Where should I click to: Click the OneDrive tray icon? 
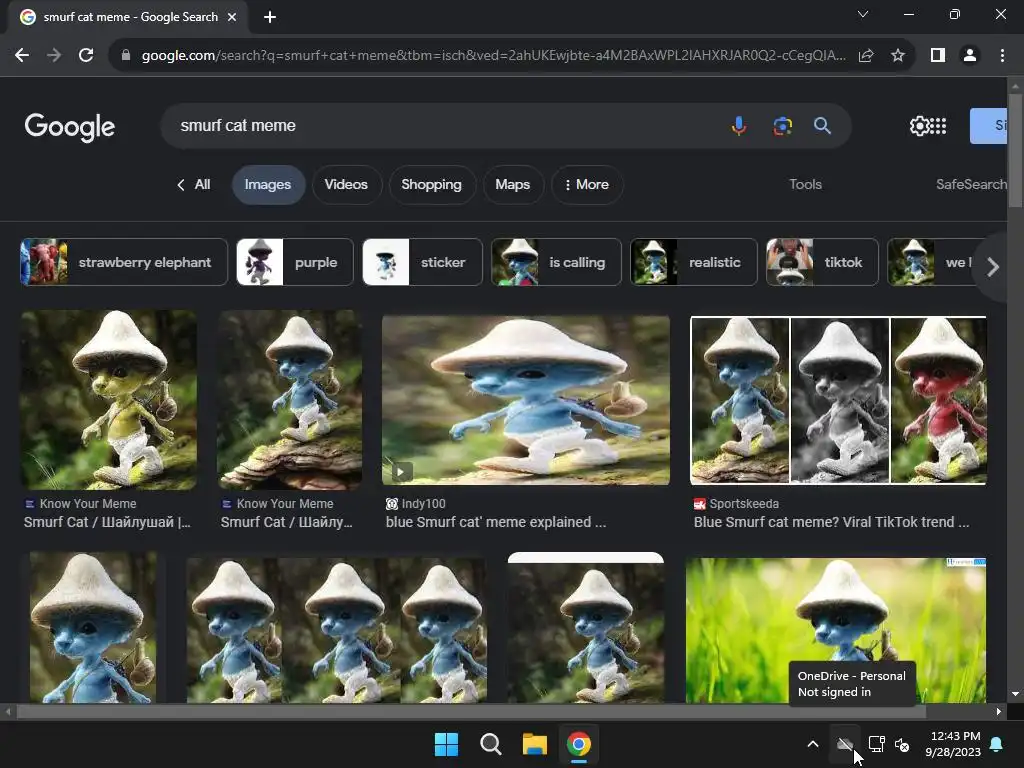[845, 744]
